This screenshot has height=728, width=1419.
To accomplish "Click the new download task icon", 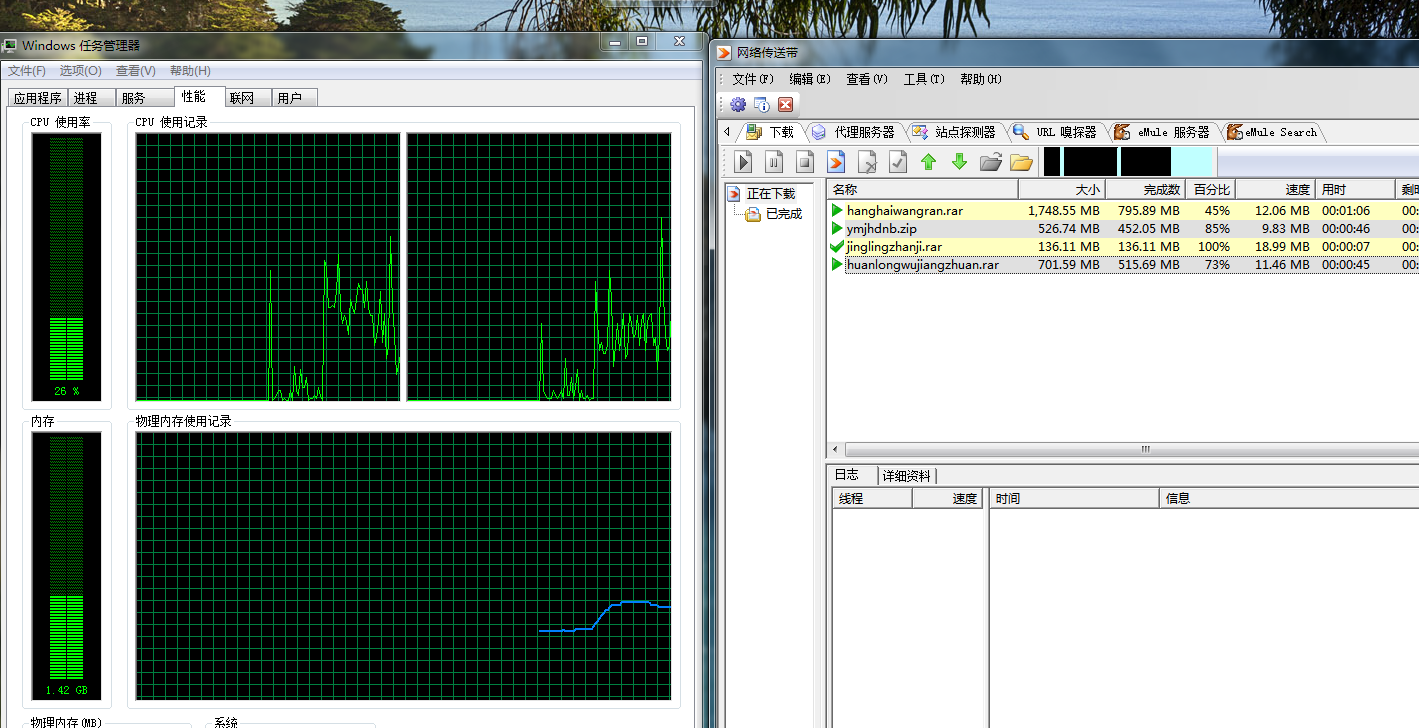I will click(x=836, y=162).
